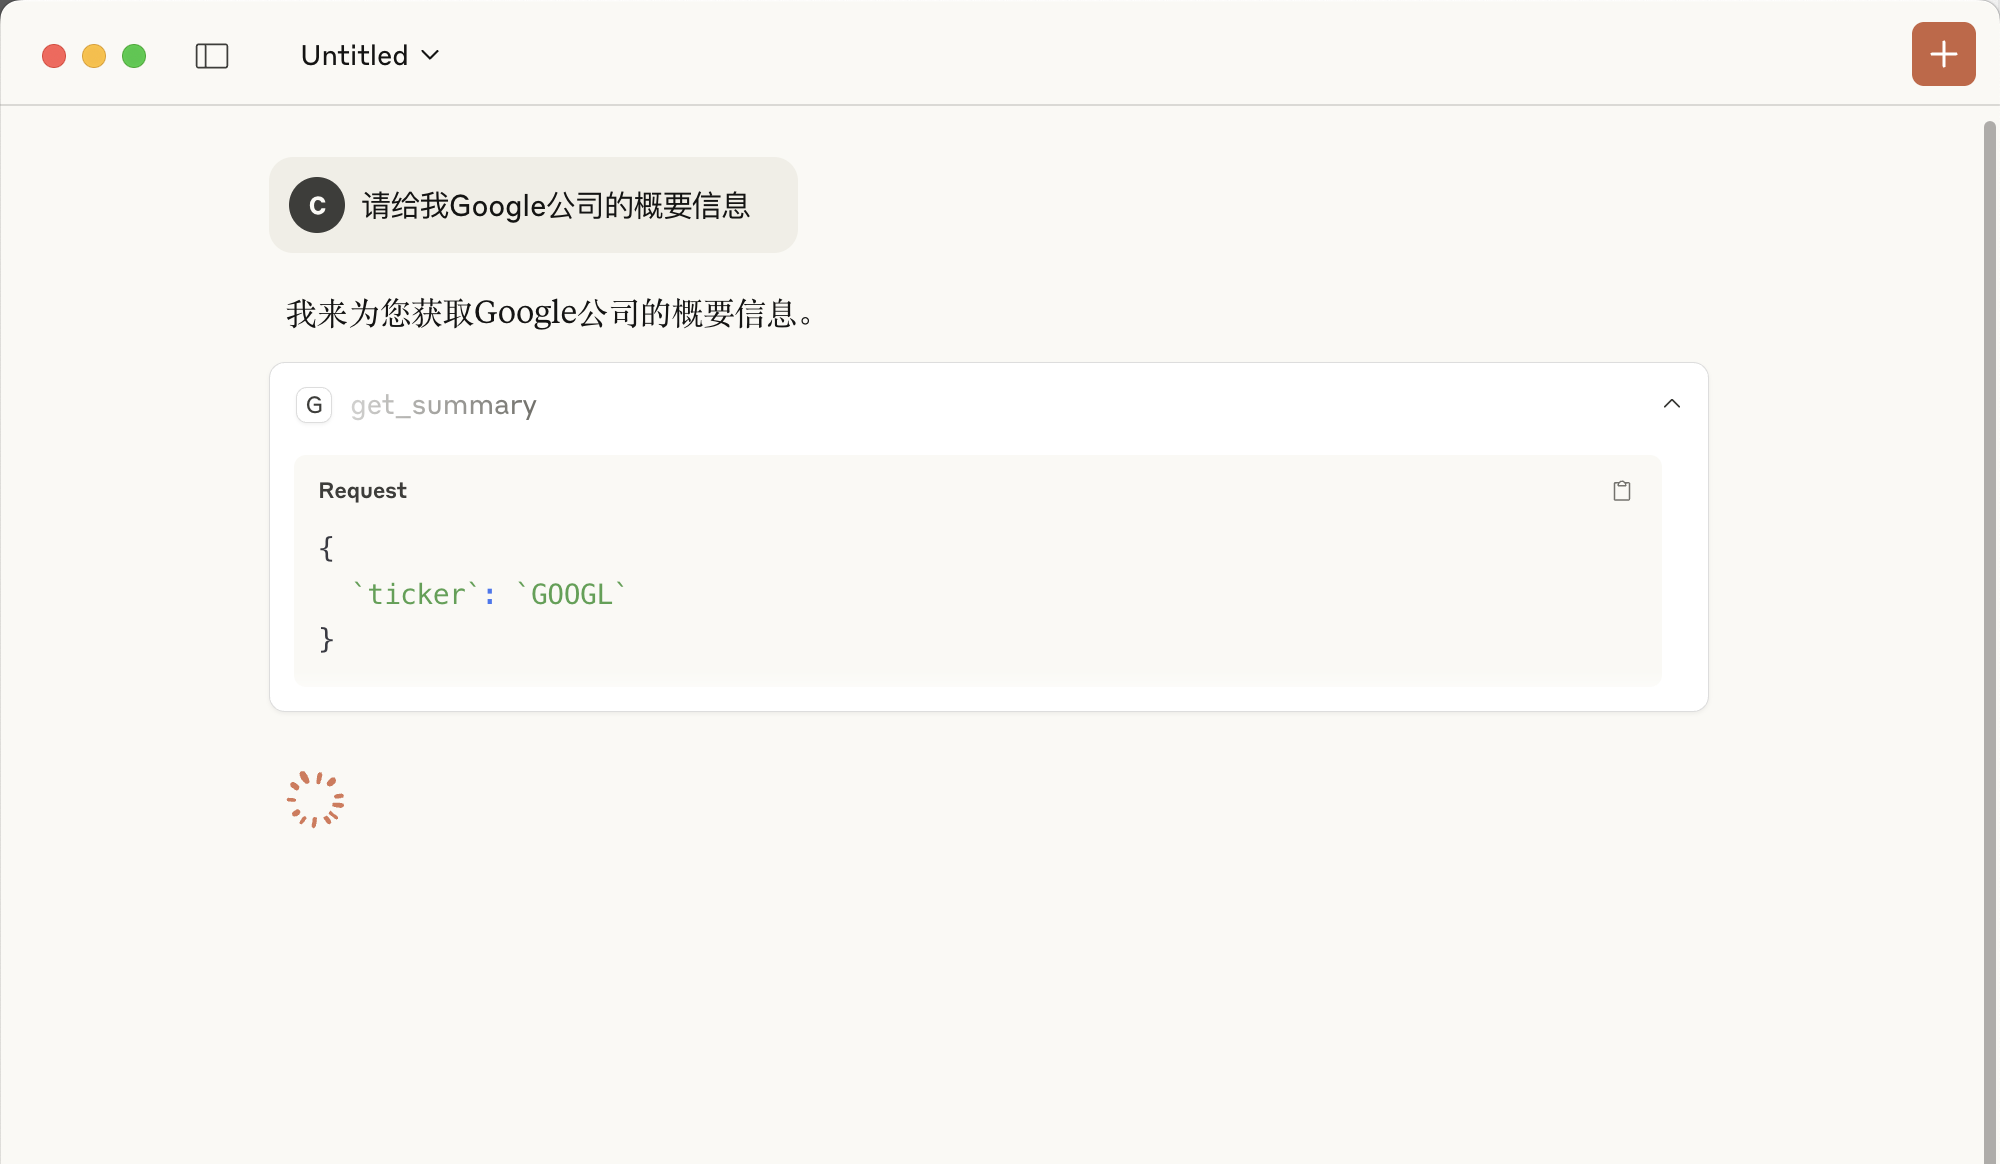This screenshot has width=2000, height=1164.
Task: Click the assistant reply starting with 我来为您
Action: (x=551, y=314)
